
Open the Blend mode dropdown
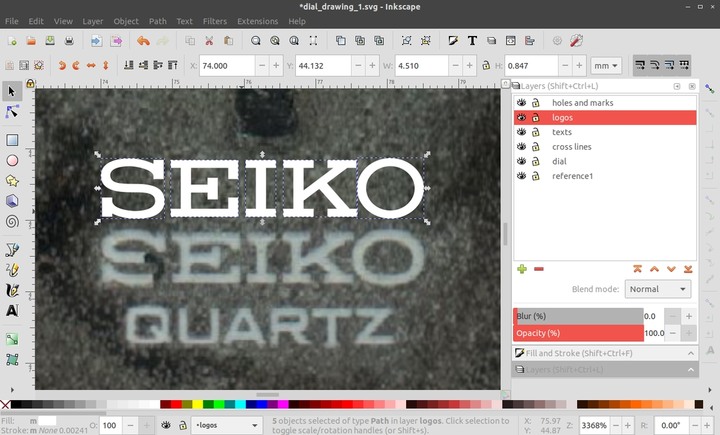[x=658, y=289]
